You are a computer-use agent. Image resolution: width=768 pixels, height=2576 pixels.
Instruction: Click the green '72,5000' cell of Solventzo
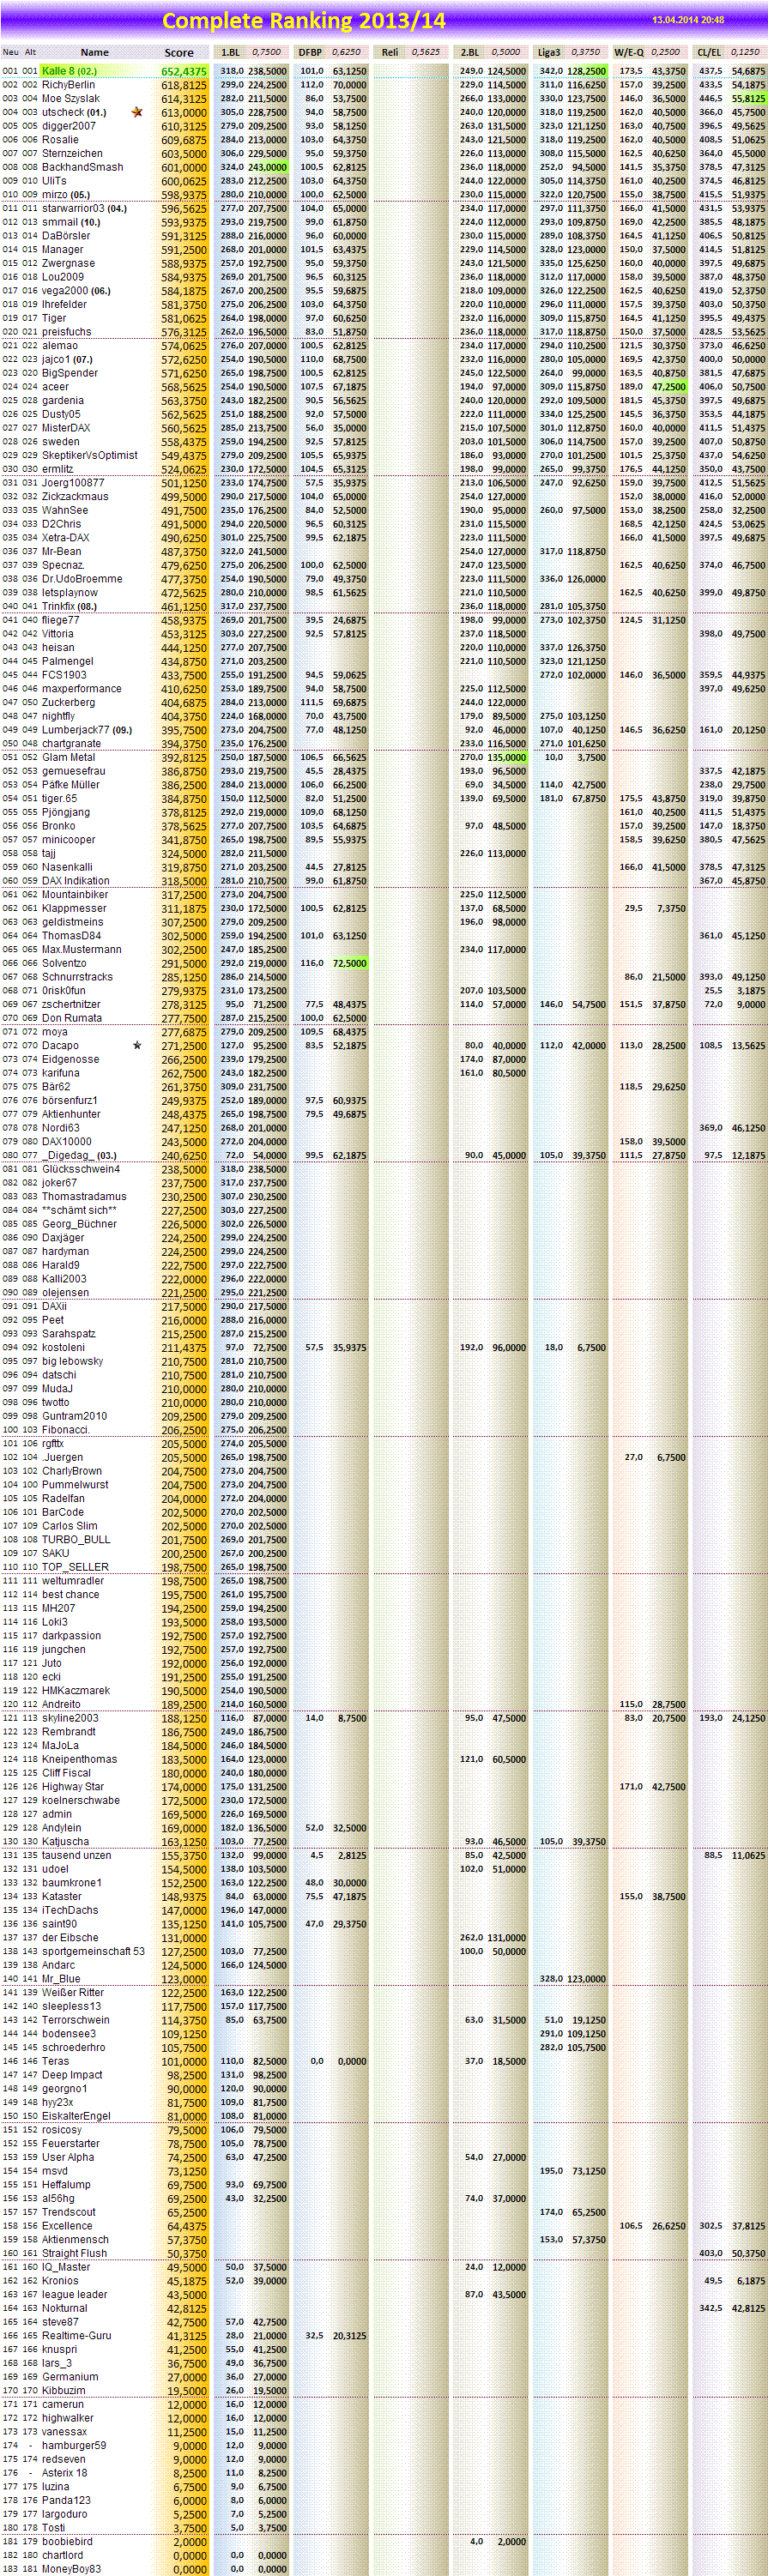[x=348, y=963]
